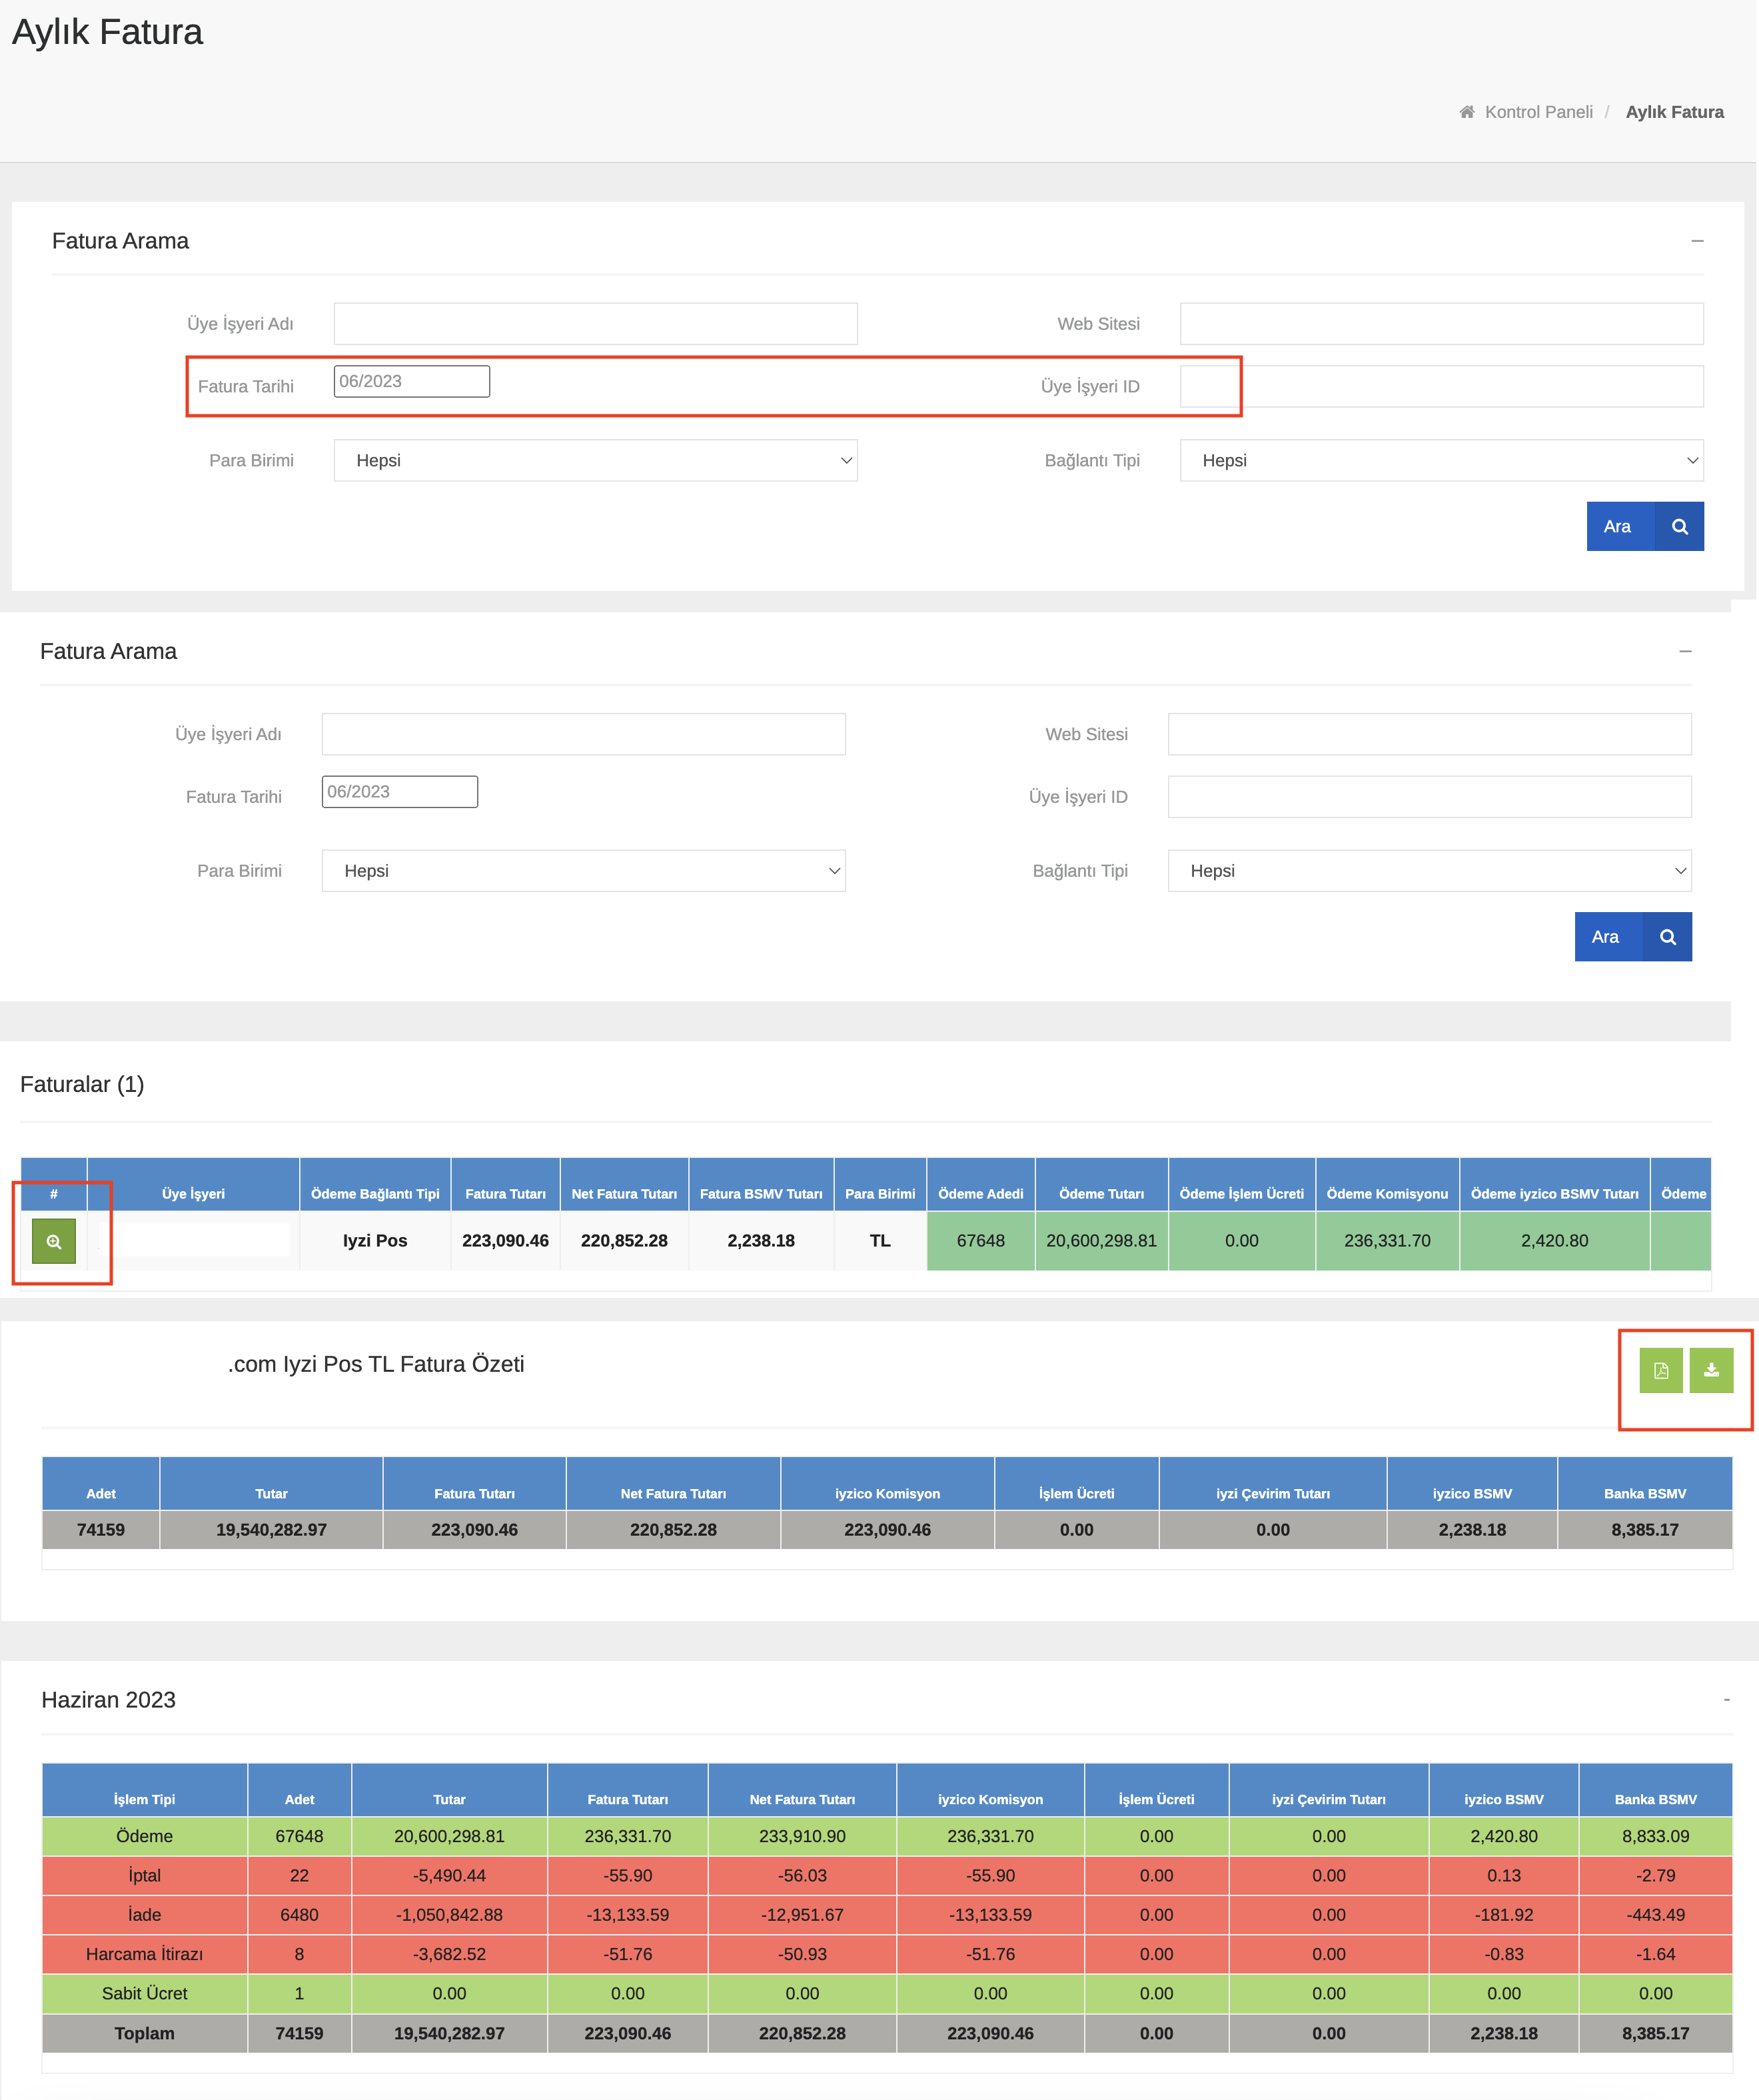Go to Kontrol Paneli breadcrumb link
Screen dimensions: 1759x2100
pos(1538,112)
